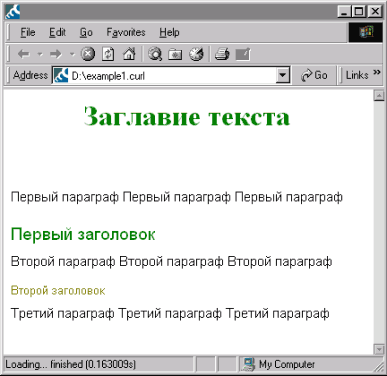Go to the Home page icon

(129, 54)
